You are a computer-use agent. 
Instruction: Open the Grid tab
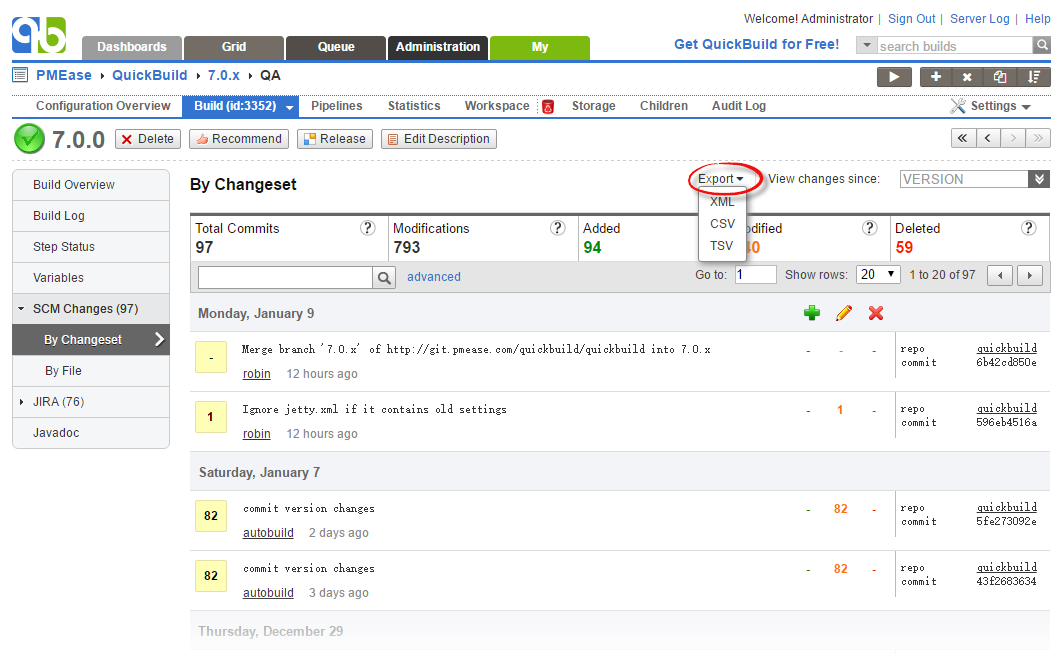pyautogui.click(x=233, y=47)
